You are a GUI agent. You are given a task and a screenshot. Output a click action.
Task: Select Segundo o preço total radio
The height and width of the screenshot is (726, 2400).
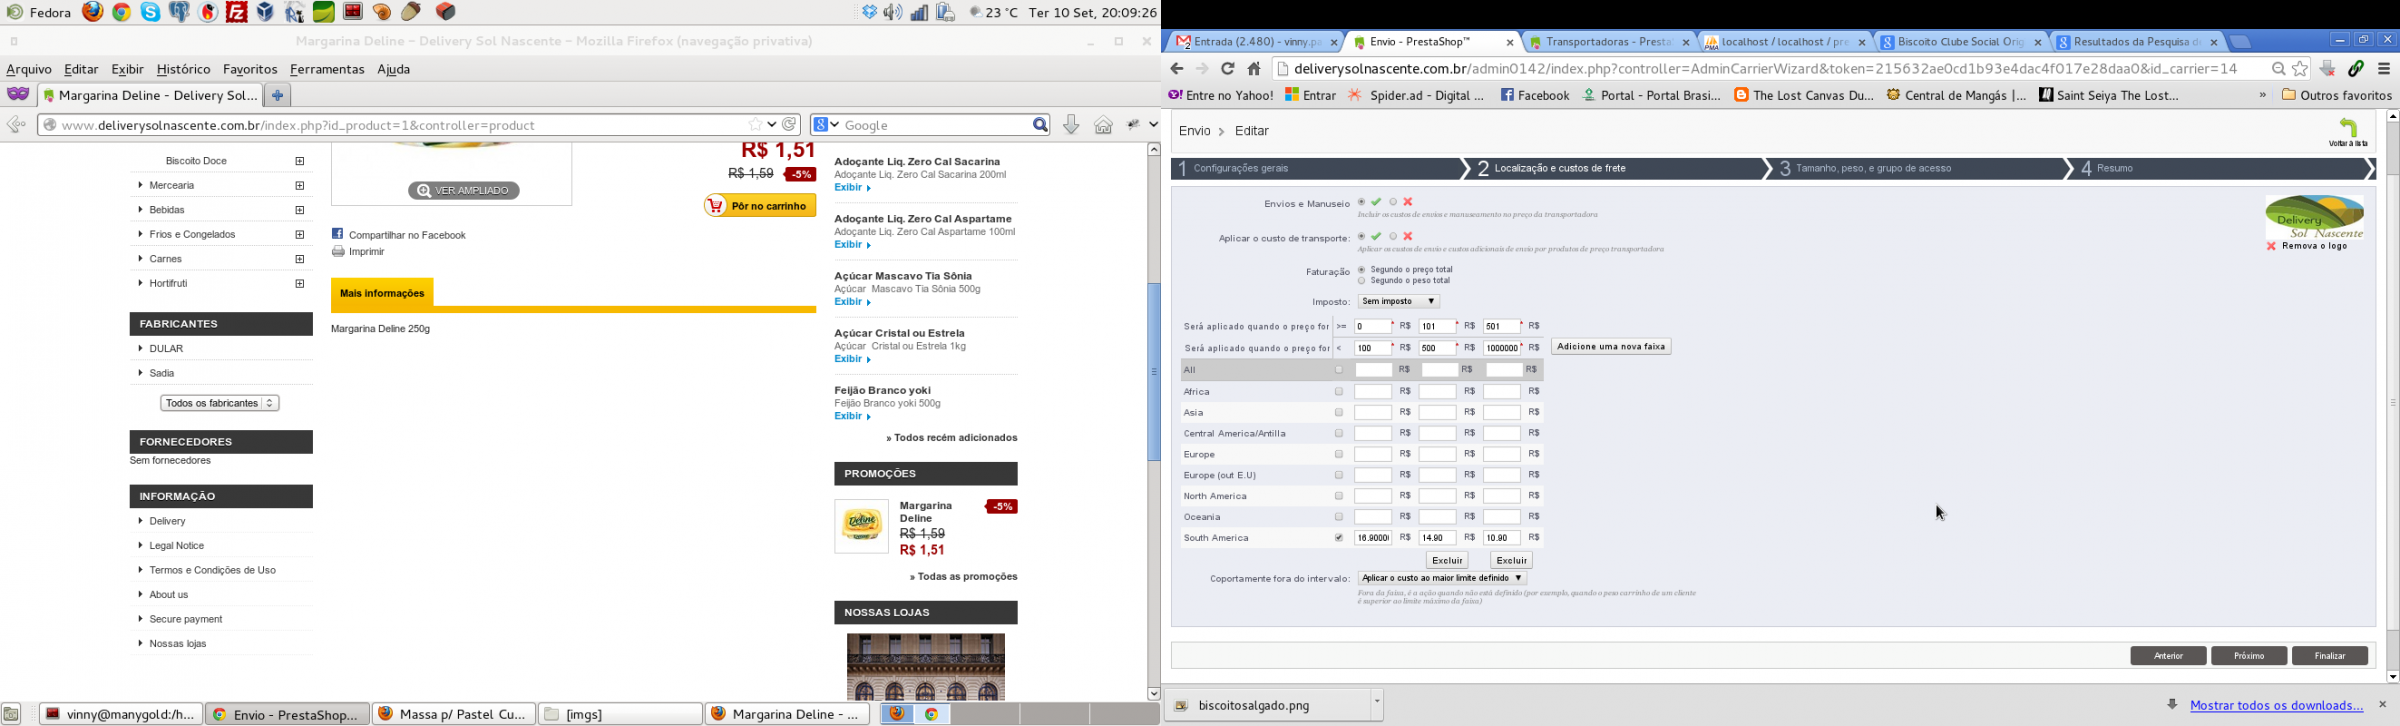pyautogui.click(x=1361, y=270)
